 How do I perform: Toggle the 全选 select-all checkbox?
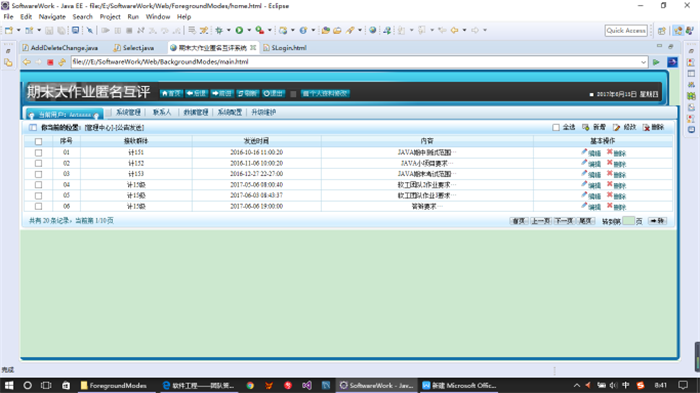click(556, 127)
